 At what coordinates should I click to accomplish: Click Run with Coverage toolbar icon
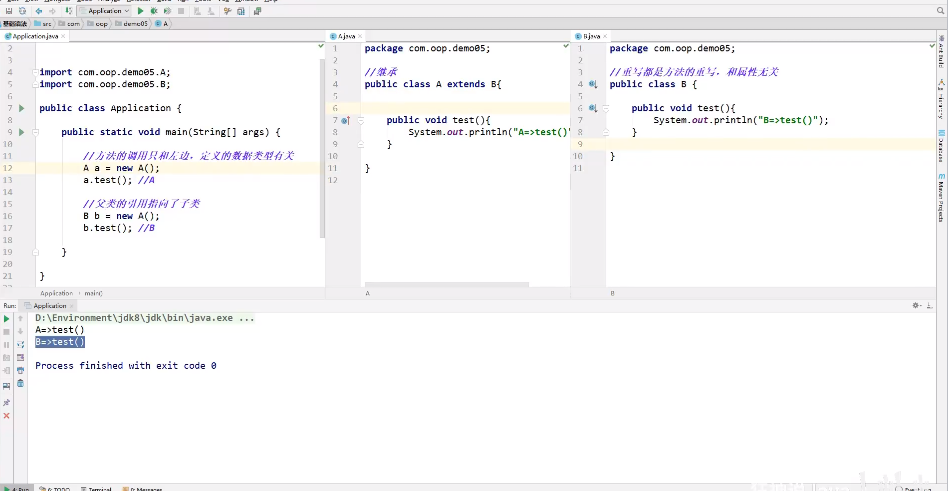[167, 11]
